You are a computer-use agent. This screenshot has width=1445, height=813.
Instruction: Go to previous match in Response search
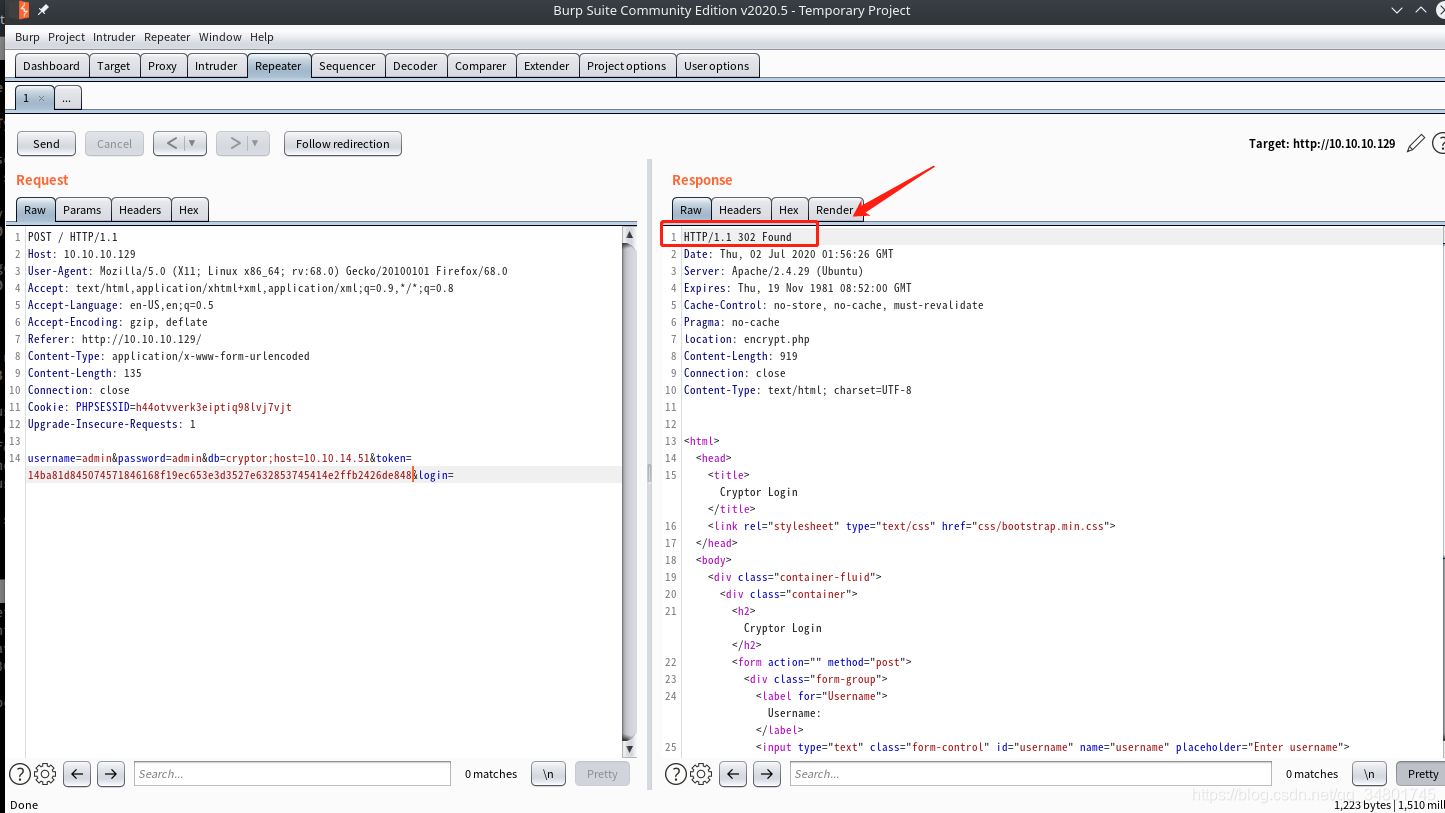(x=734, y=774)
